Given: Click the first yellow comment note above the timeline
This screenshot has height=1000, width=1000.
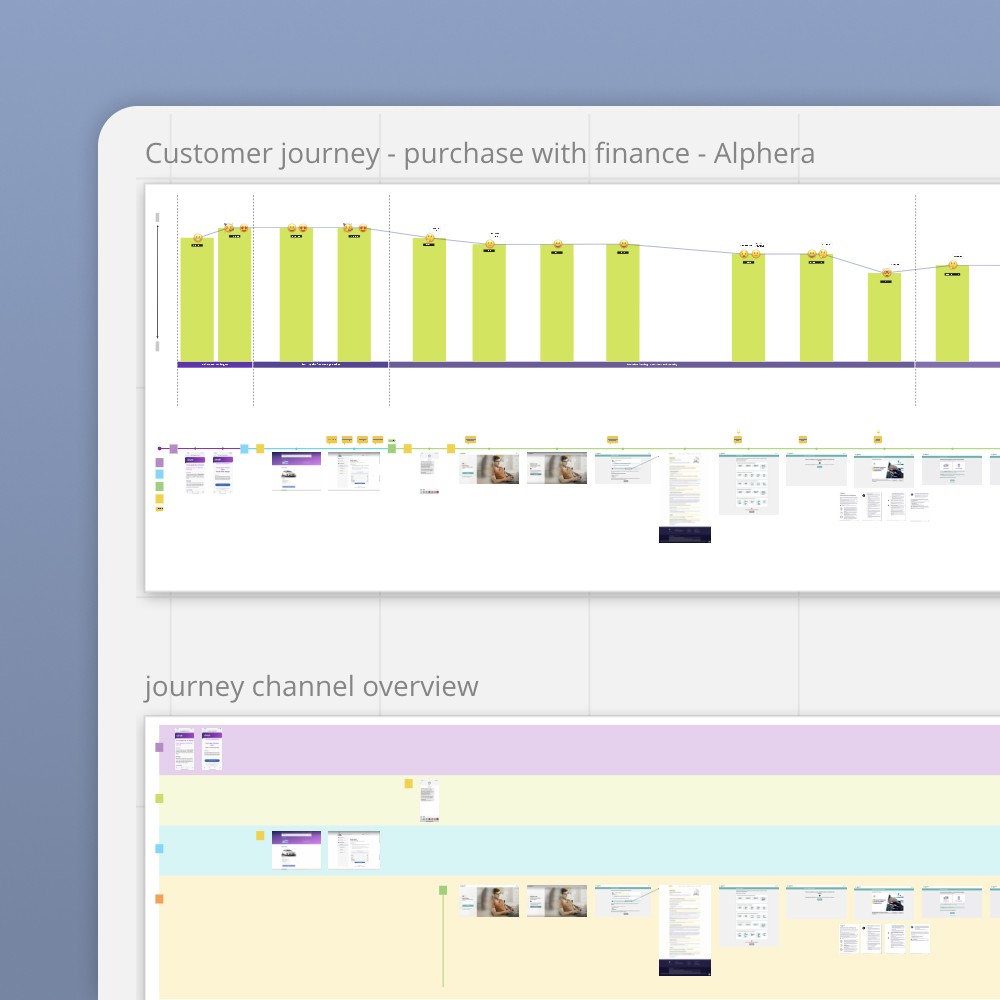Looking at the screenshot, I should [332, 439].
